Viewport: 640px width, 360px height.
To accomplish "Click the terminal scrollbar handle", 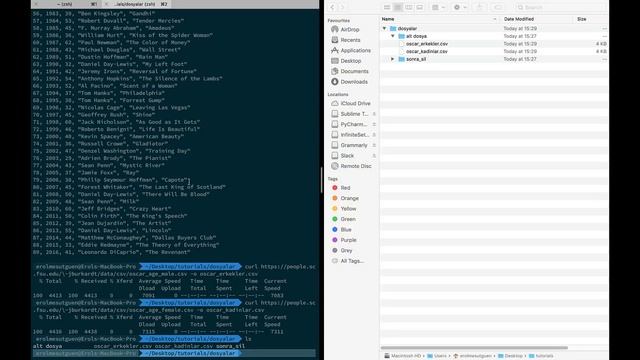I will pyautogui.click(x=322, y=180).
